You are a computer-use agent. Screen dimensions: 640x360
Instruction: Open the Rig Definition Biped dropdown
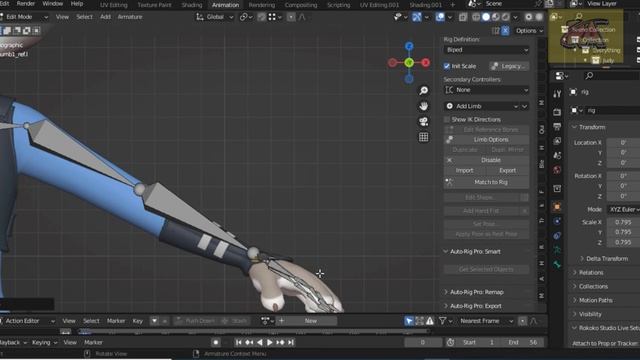click(x=487, y=50)
